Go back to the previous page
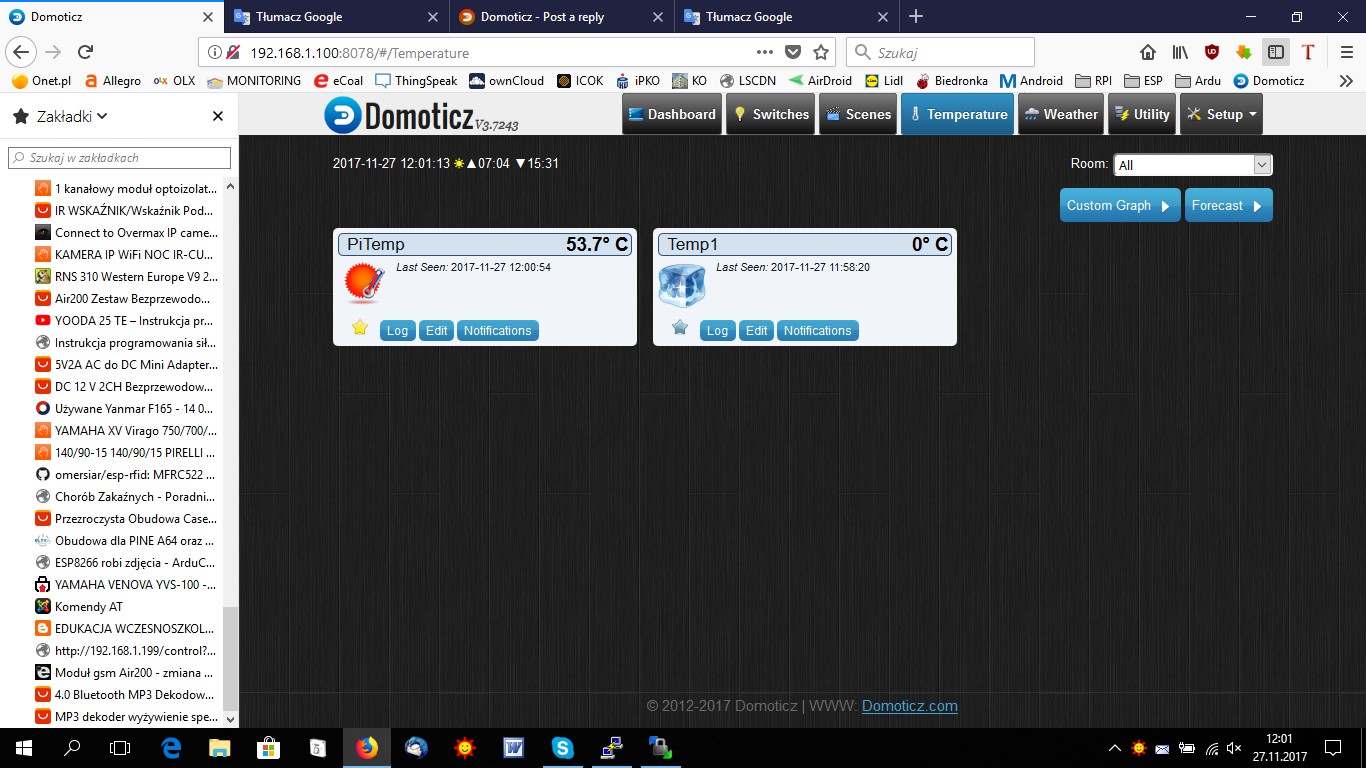Screen dimensions: 1366x768 [22, 52]
